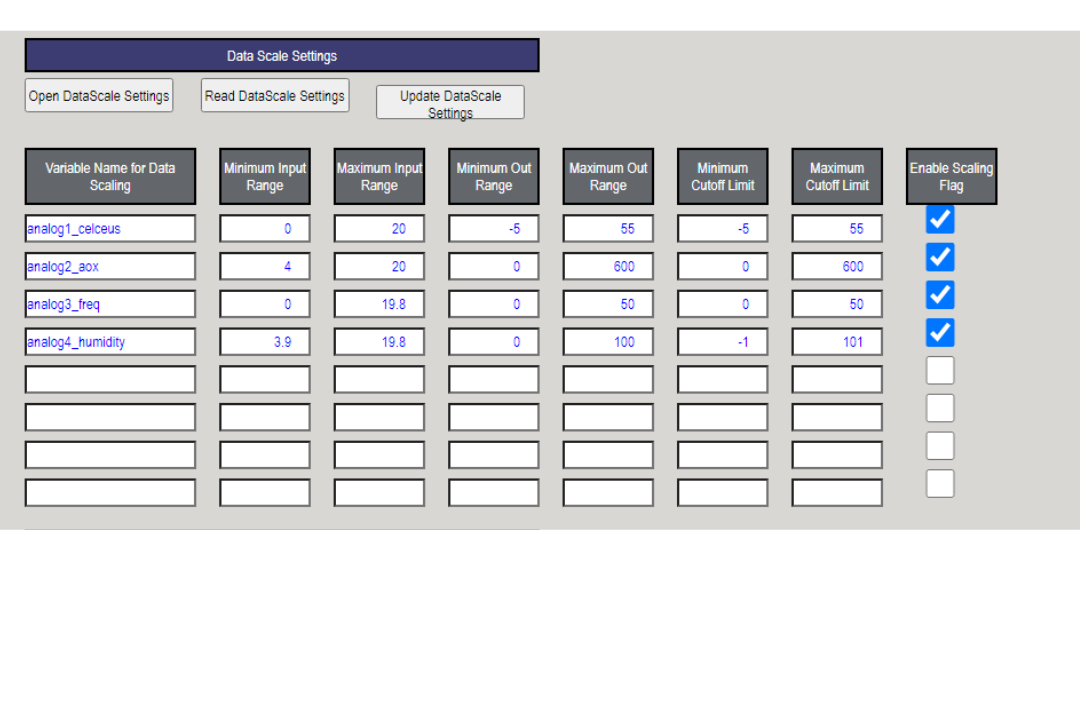The height and width of the screenshot is (720, 1080).
Task: Click the Open DataScale Settings button
Action: [x=99, y=96]
